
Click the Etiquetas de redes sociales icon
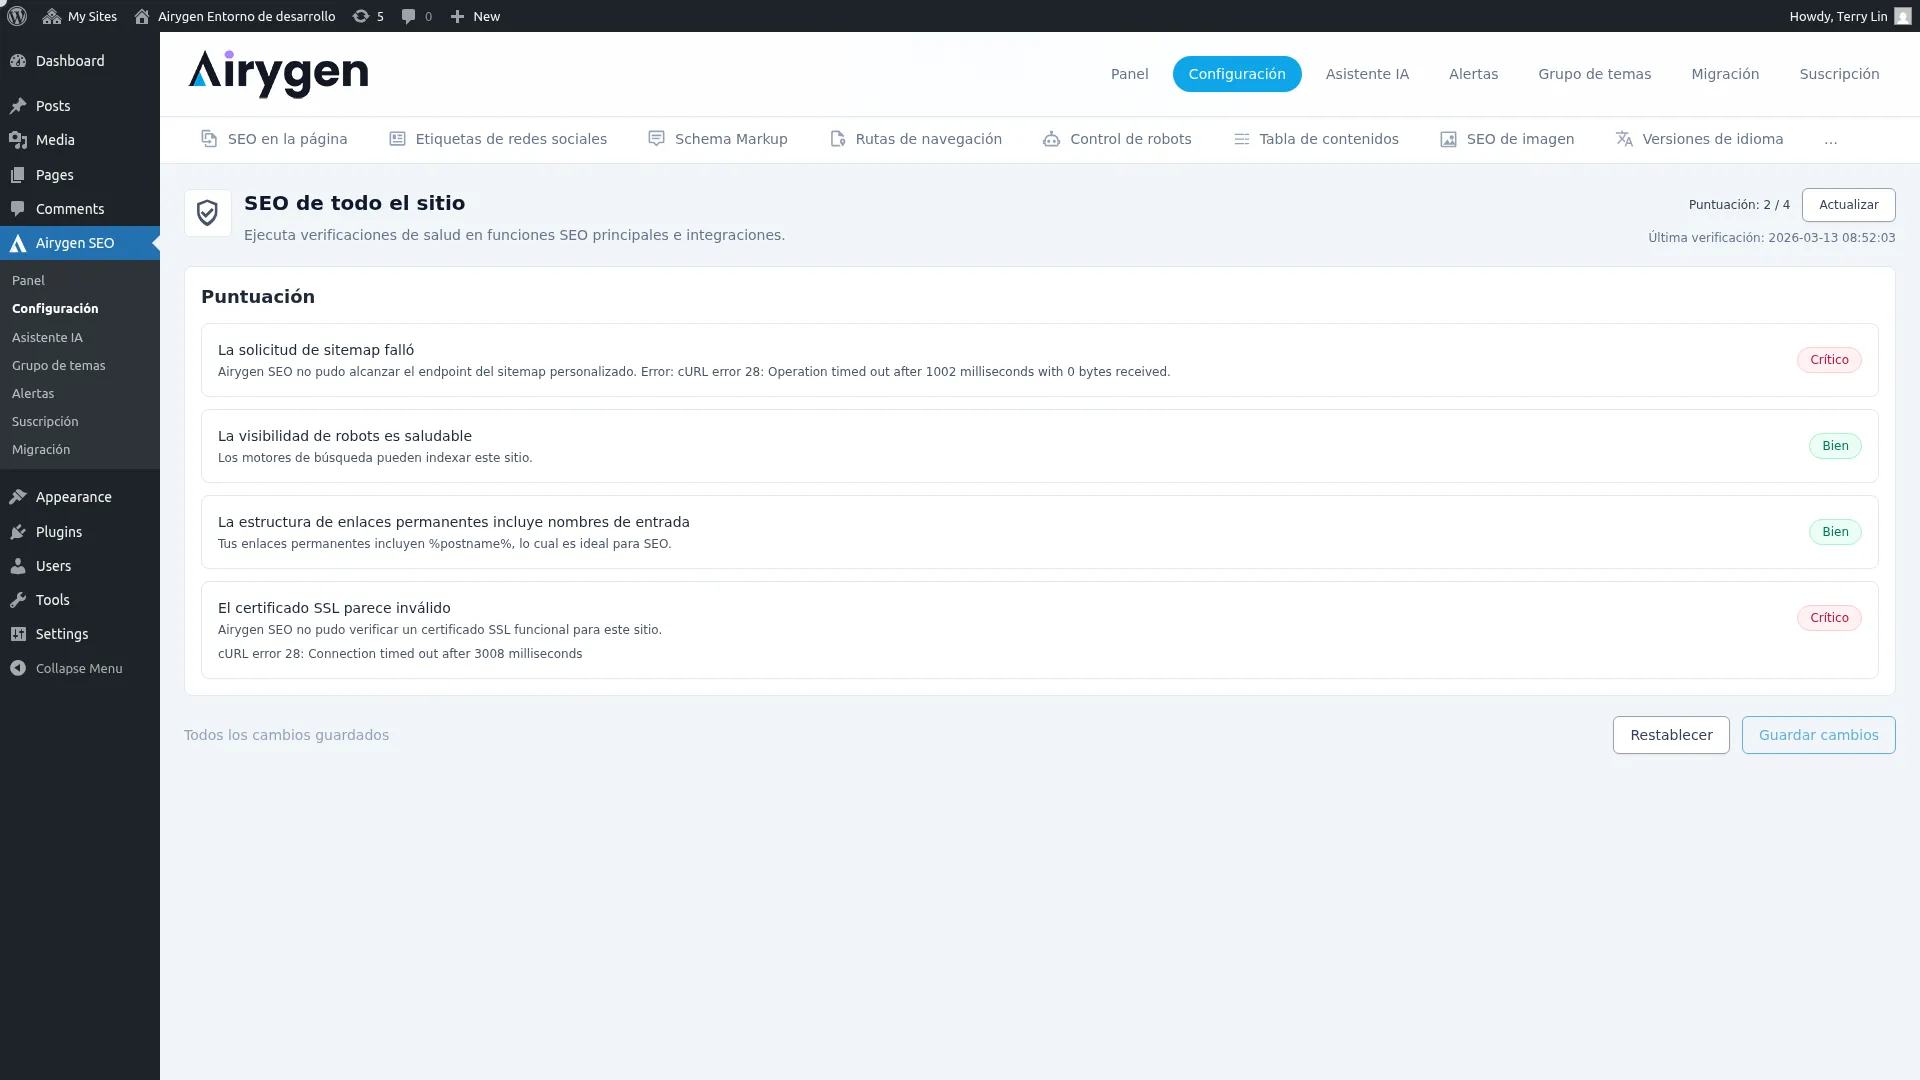(x=397, y=139)
